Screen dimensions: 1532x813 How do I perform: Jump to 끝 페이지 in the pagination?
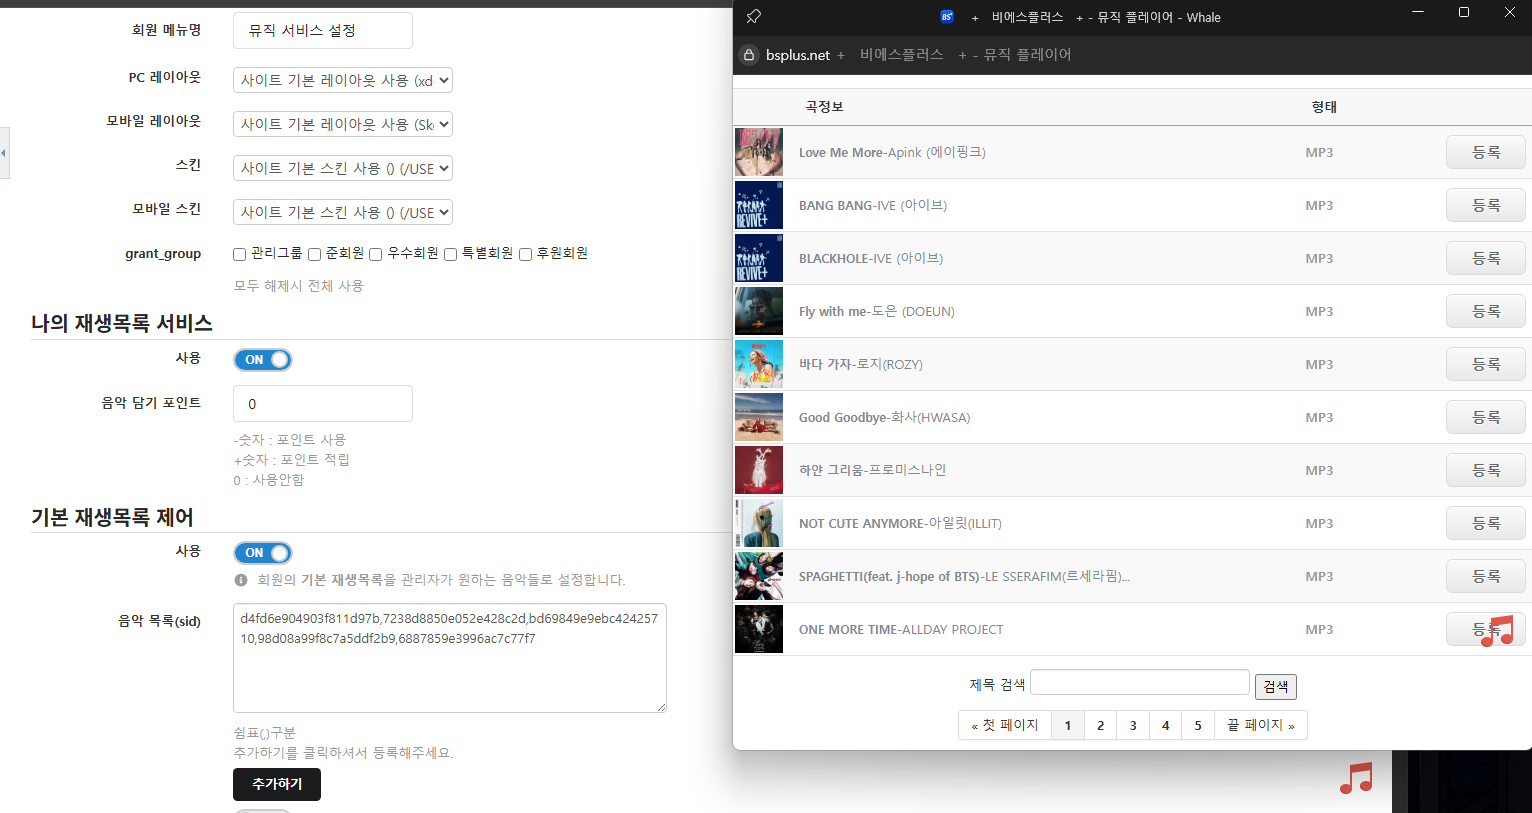pyautogui.click(x=1261, y=725)
